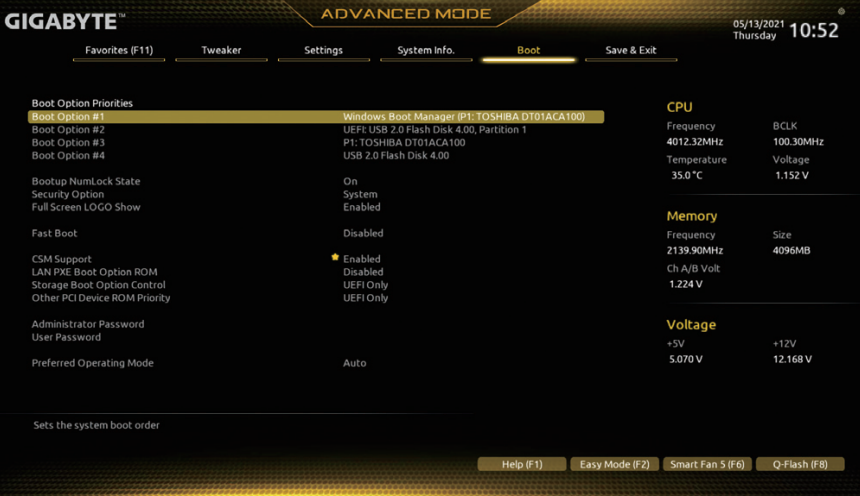Change Preferred Operating Mode value
The height and width of the screenshot is (496, 860).
tap(354, 363)
